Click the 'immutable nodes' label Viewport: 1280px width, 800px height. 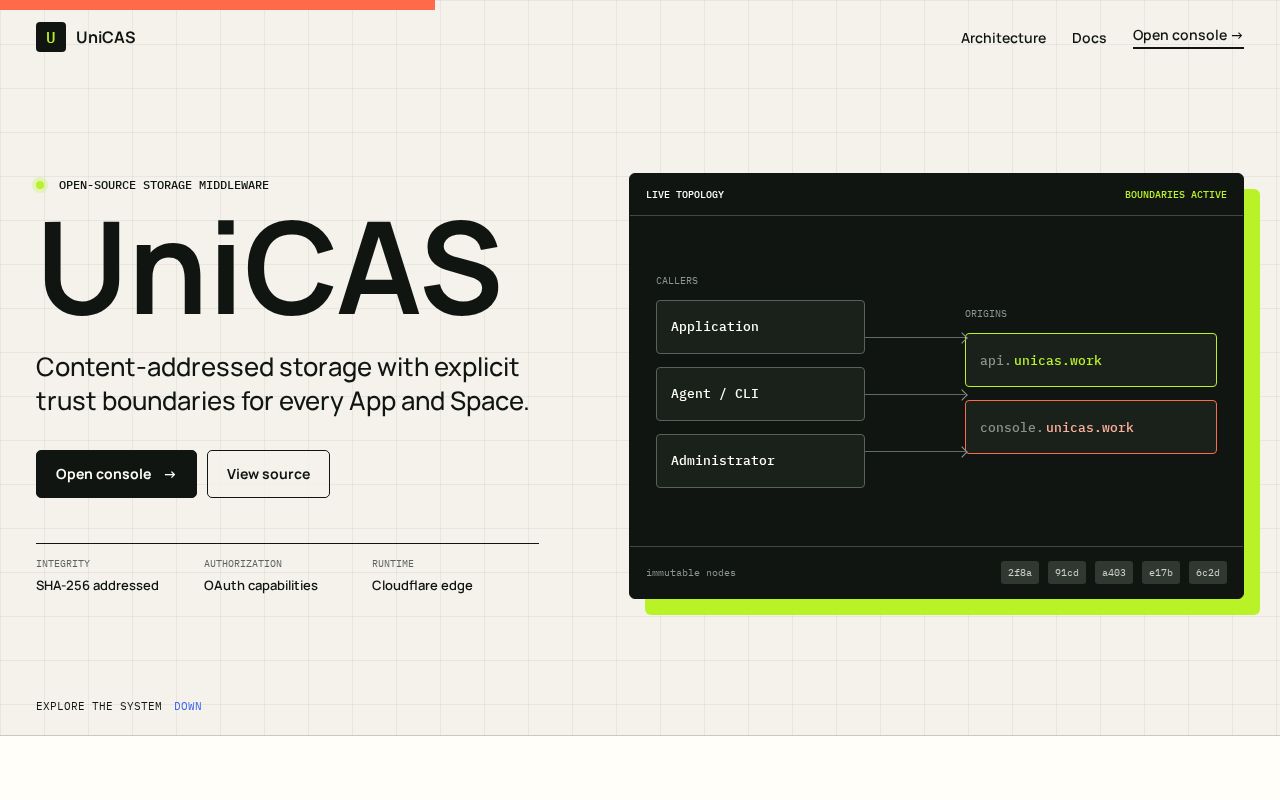691,573
